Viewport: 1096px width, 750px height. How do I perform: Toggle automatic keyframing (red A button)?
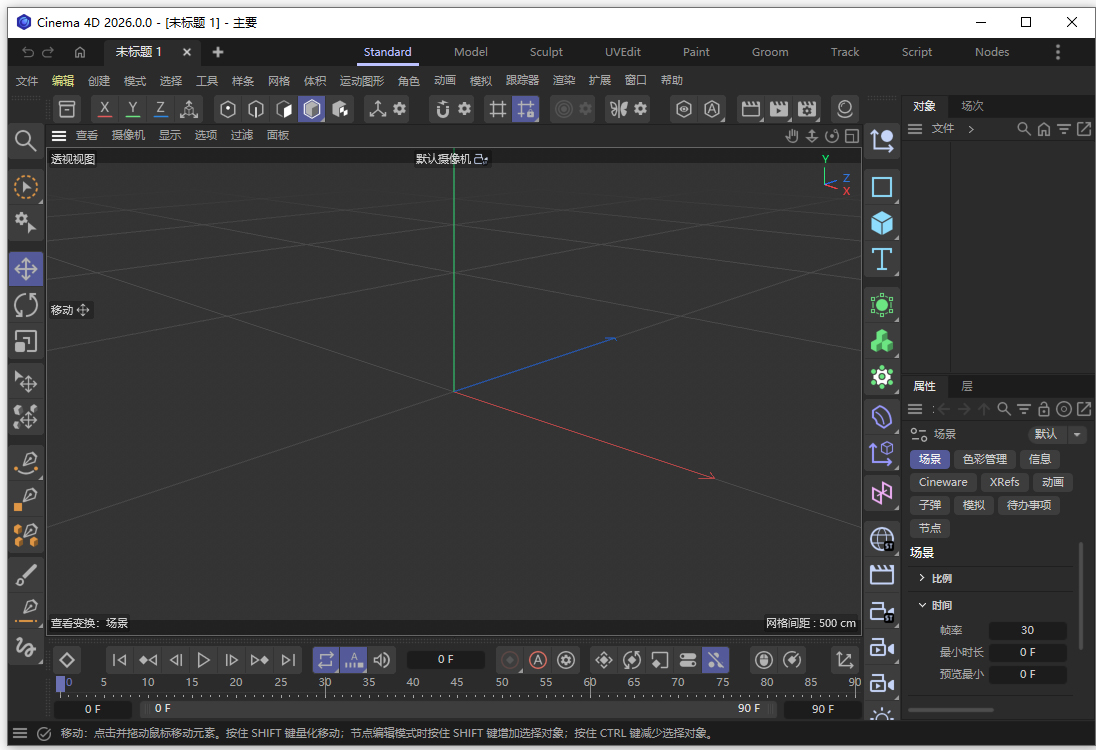(x=538, y=659)
